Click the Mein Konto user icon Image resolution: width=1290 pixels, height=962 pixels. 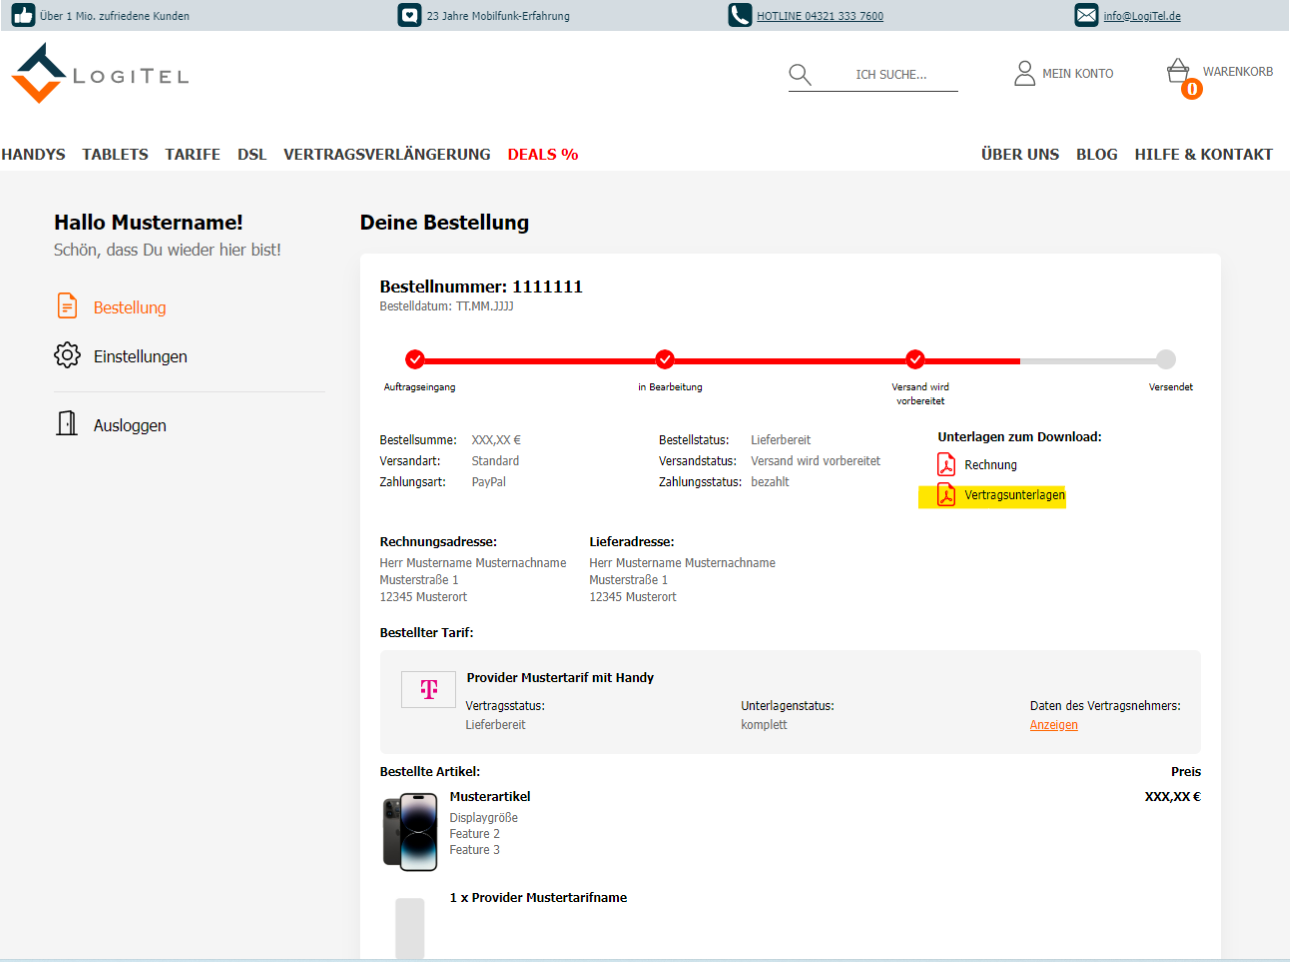coord(1025,73)
